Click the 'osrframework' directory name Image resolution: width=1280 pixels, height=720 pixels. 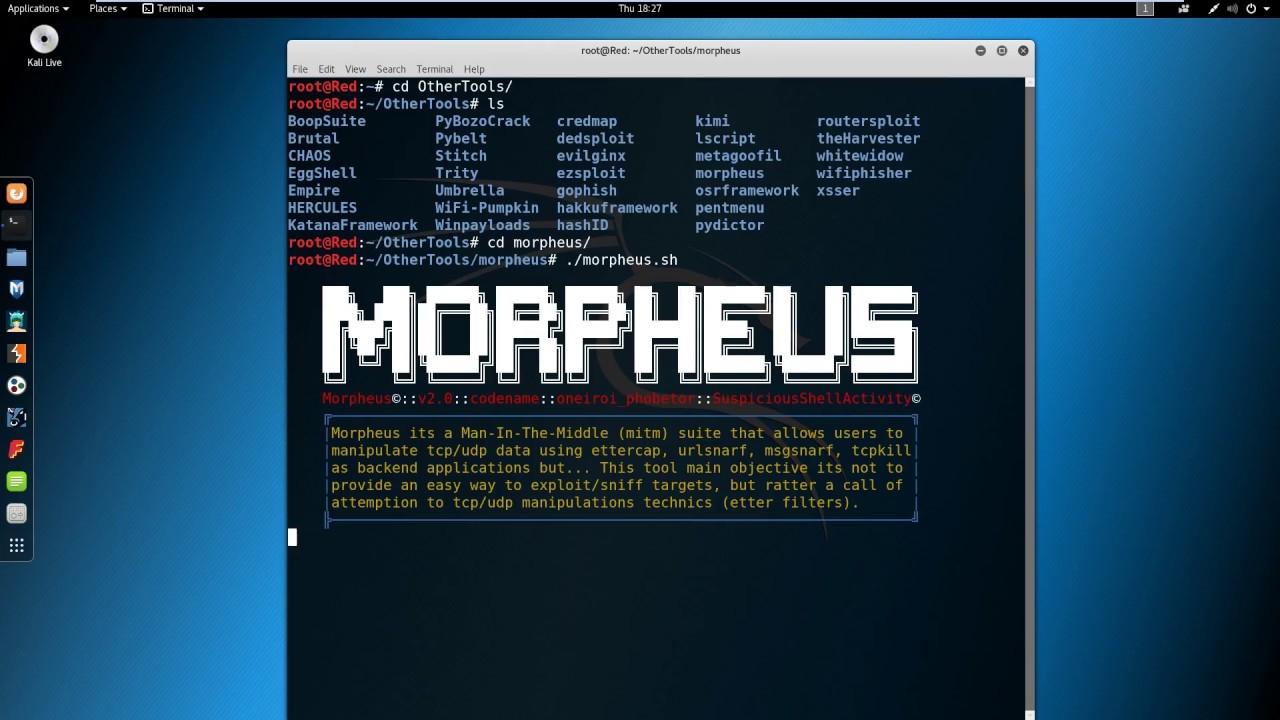[x=747, y=190]
